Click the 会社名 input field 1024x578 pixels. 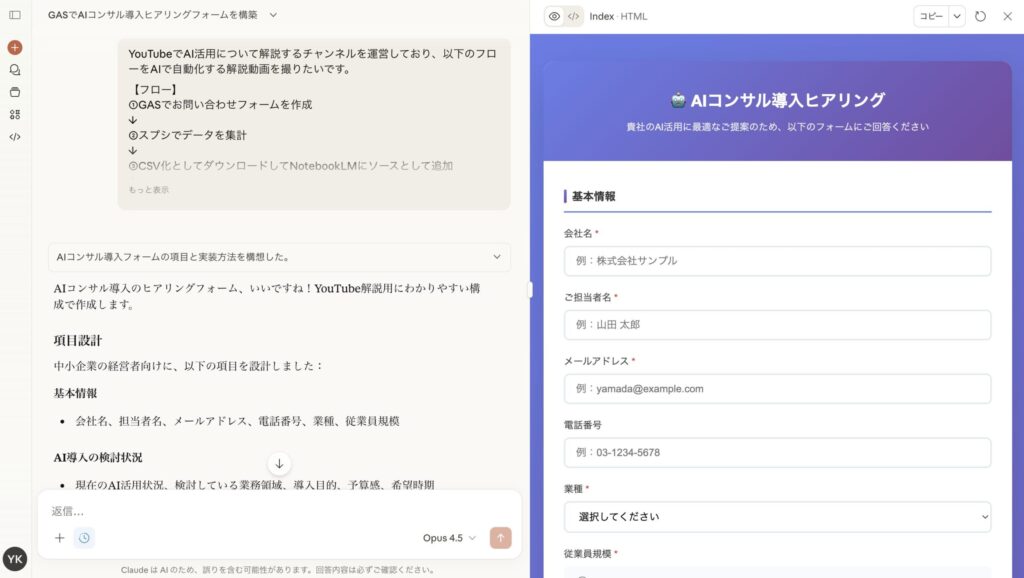[777, 261]
